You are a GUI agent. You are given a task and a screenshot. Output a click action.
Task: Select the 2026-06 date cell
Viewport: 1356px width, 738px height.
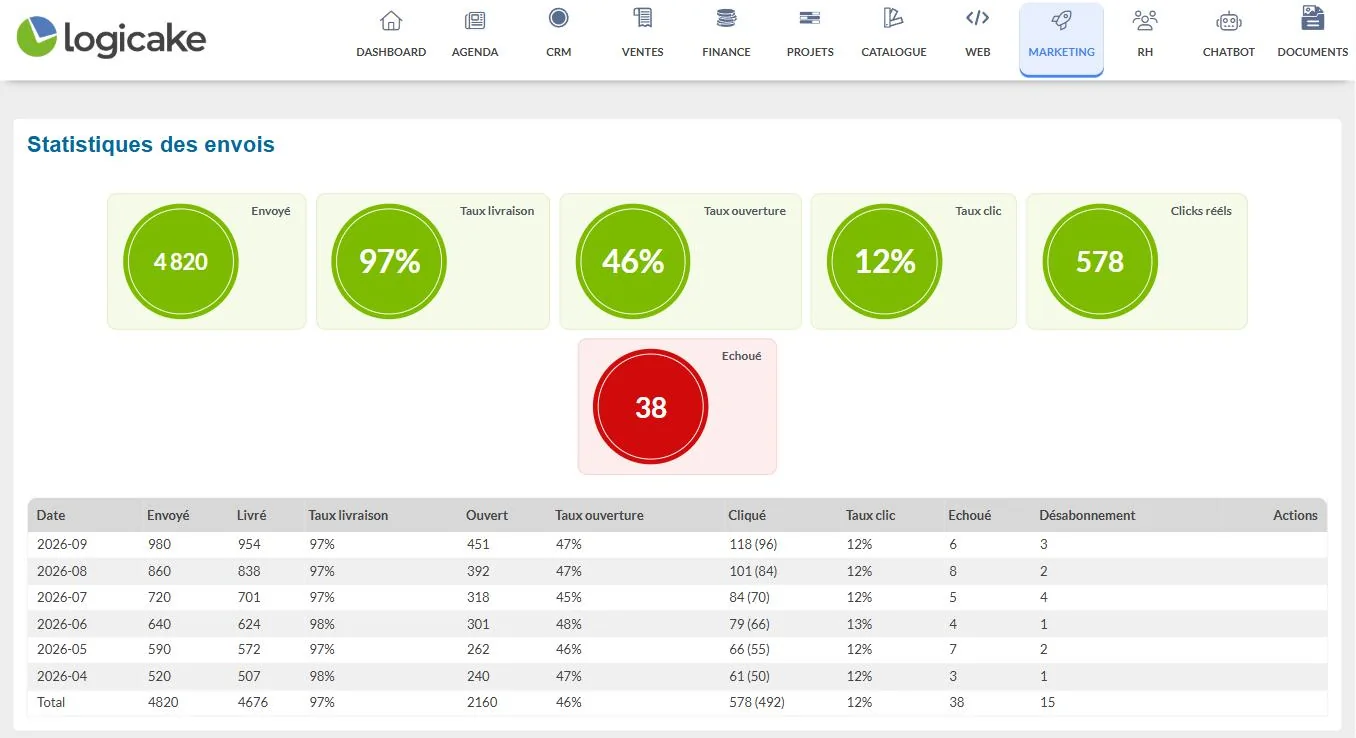62,624
